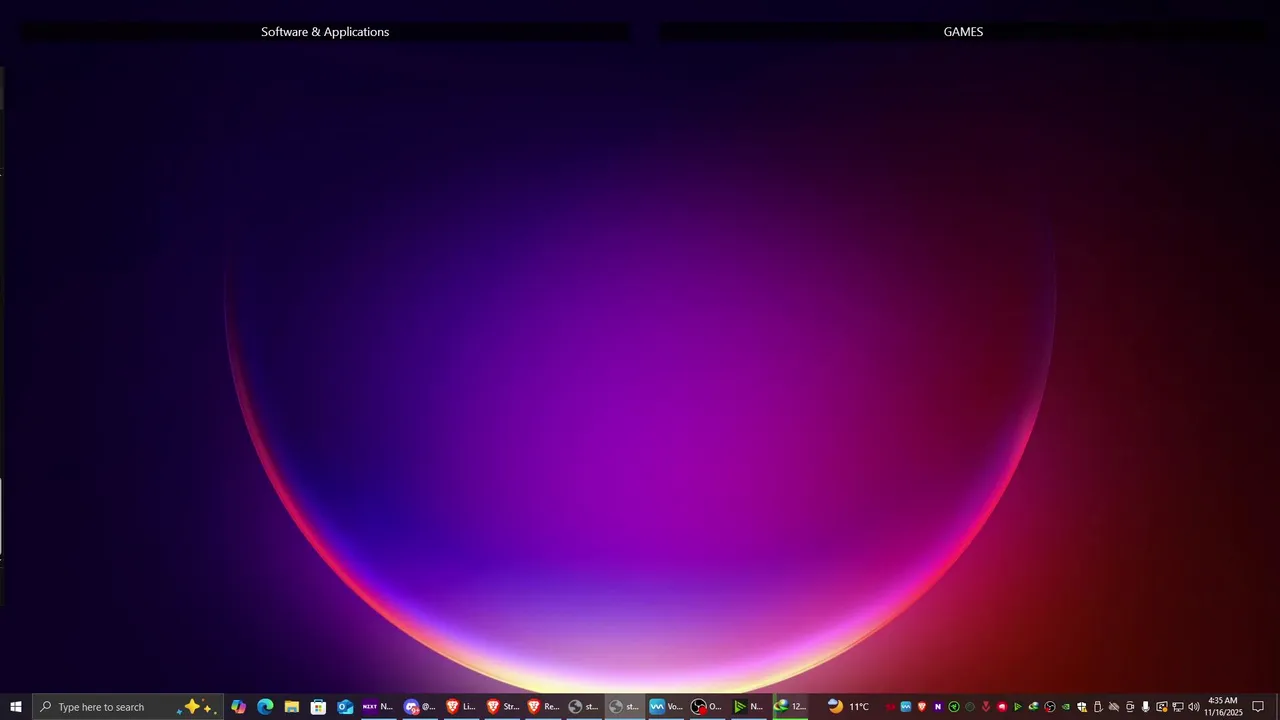Open the network status tray icon
The height and width of the screenshot is (720, 1280).
1178,707
